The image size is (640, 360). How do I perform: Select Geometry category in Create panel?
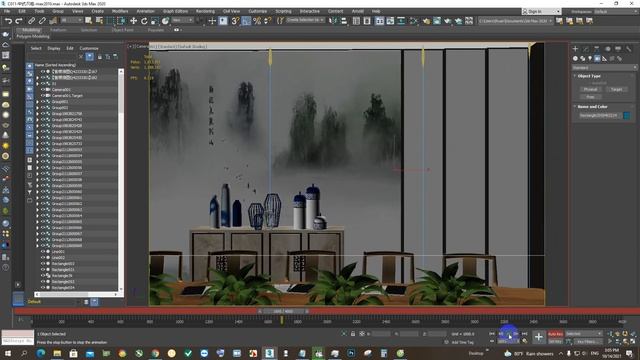click(x=575, y=59)
